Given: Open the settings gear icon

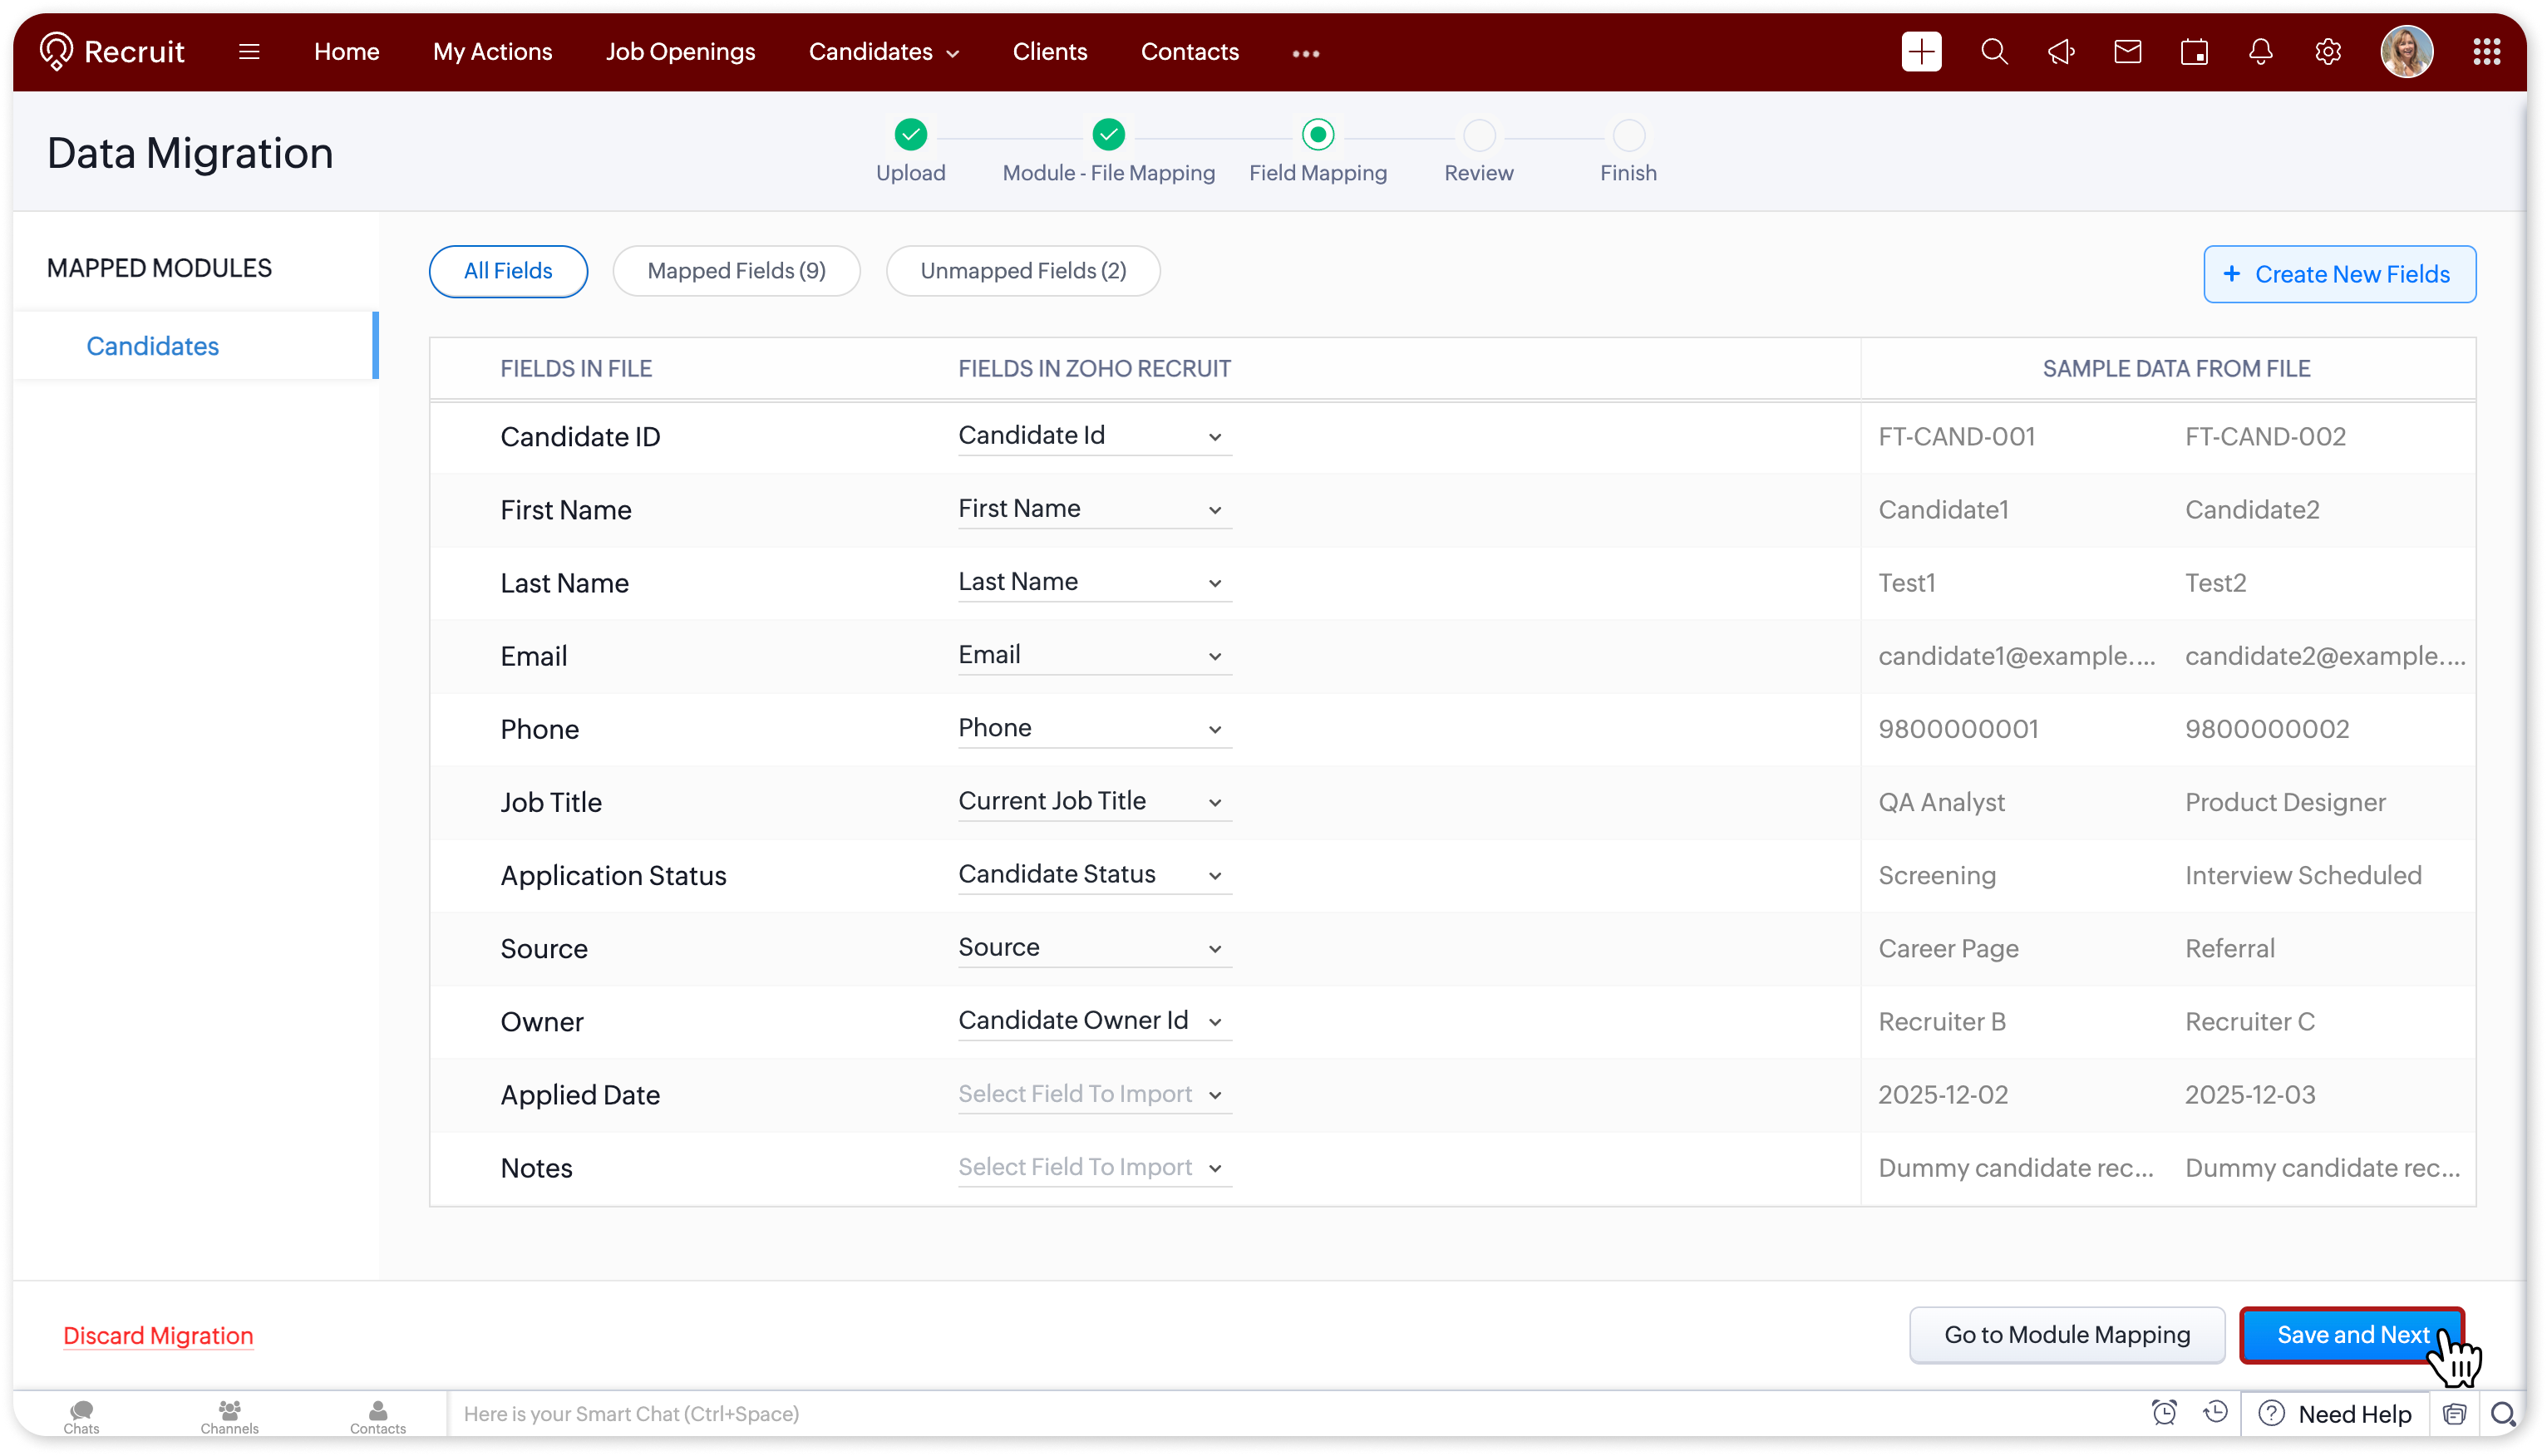Looking at the screenshot, I should click(2328, 52).
